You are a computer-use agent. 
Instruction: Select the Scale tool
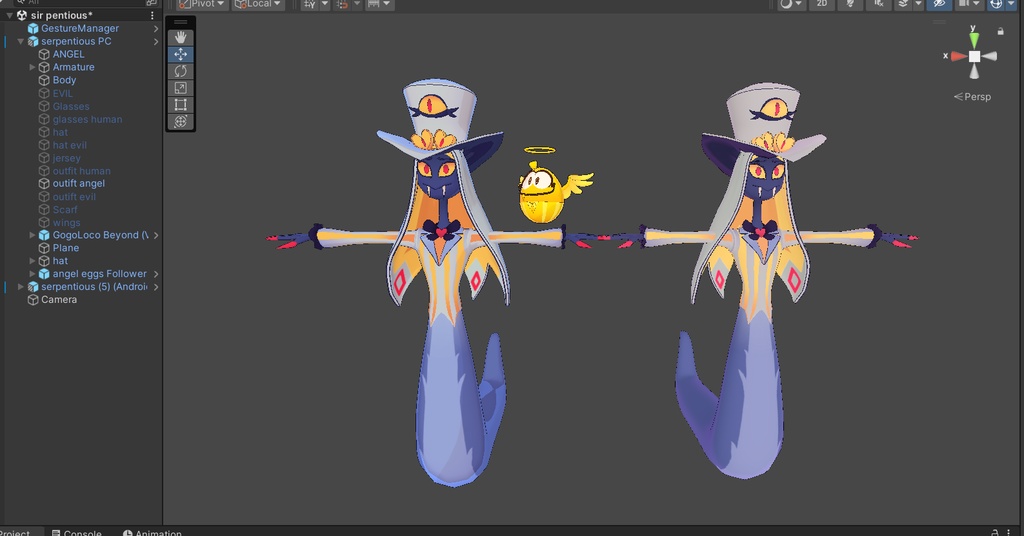180,88
